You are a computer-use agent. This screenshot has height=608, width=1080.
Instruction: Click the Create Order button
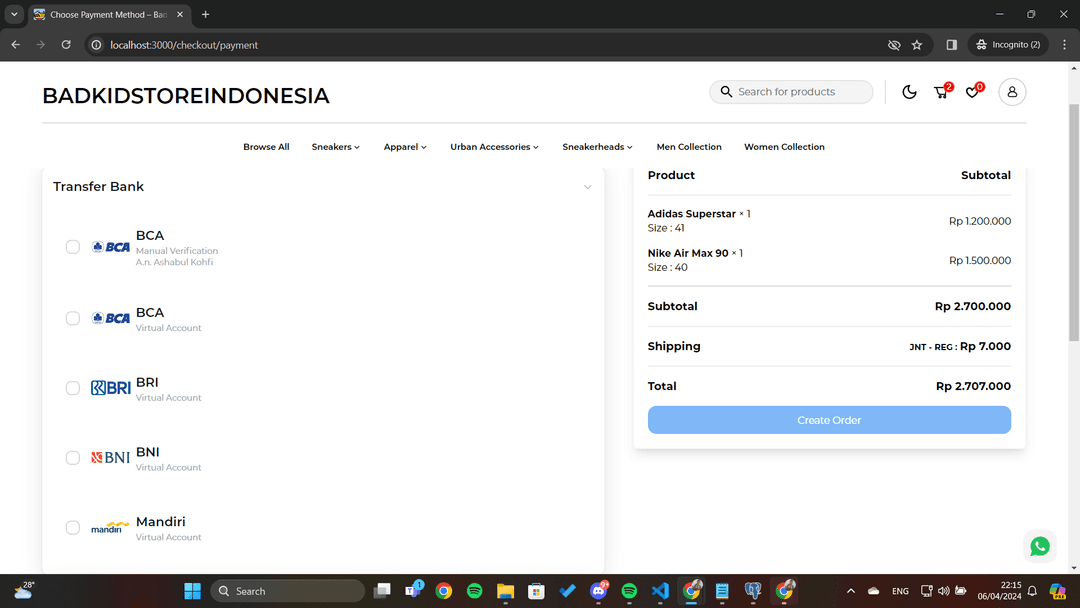point(829,420)
